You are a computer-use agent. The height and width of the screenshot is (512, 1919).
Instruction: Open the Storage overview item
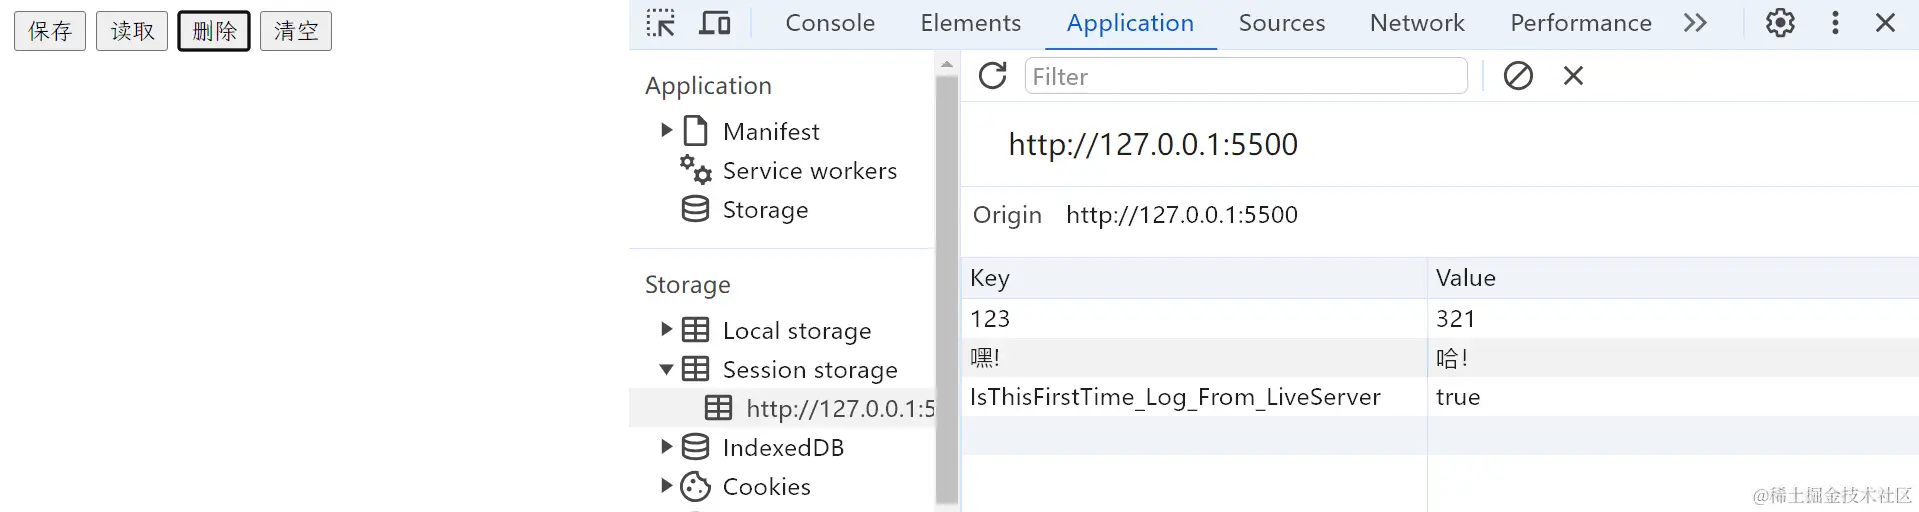click(x=765, y=210)
